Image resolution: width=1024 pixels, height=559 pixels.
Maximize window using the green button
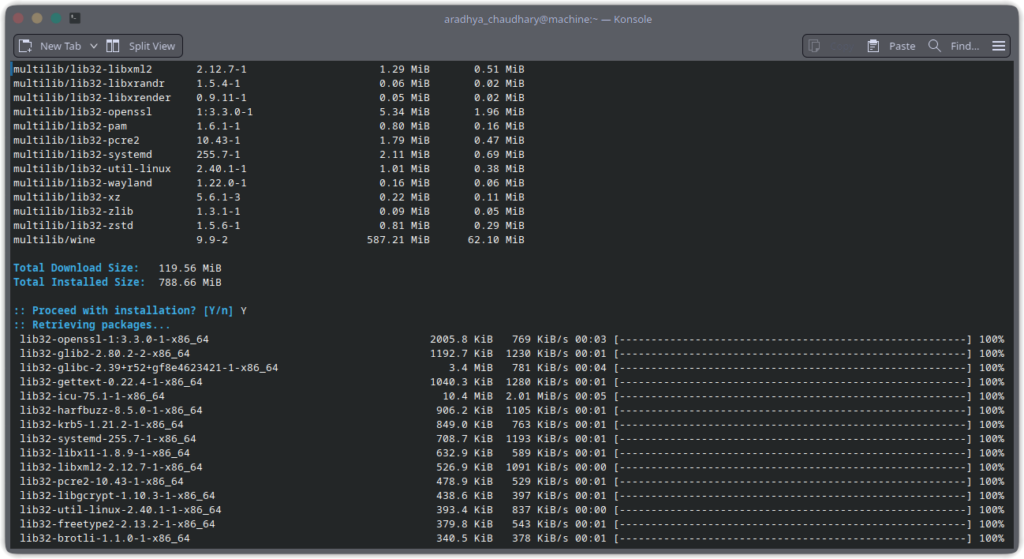click(x=56, y=18)
